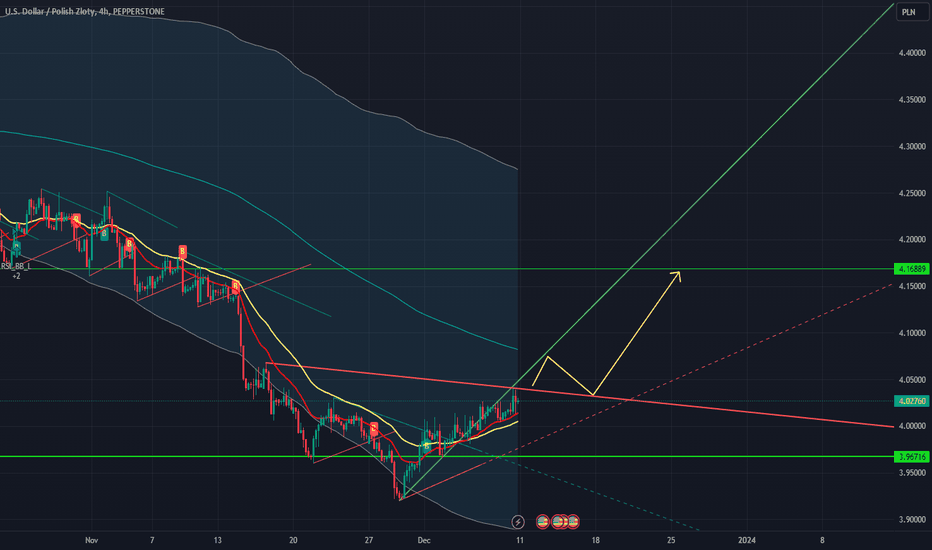Click the 4.20000 price axis value

click(912, 240)
